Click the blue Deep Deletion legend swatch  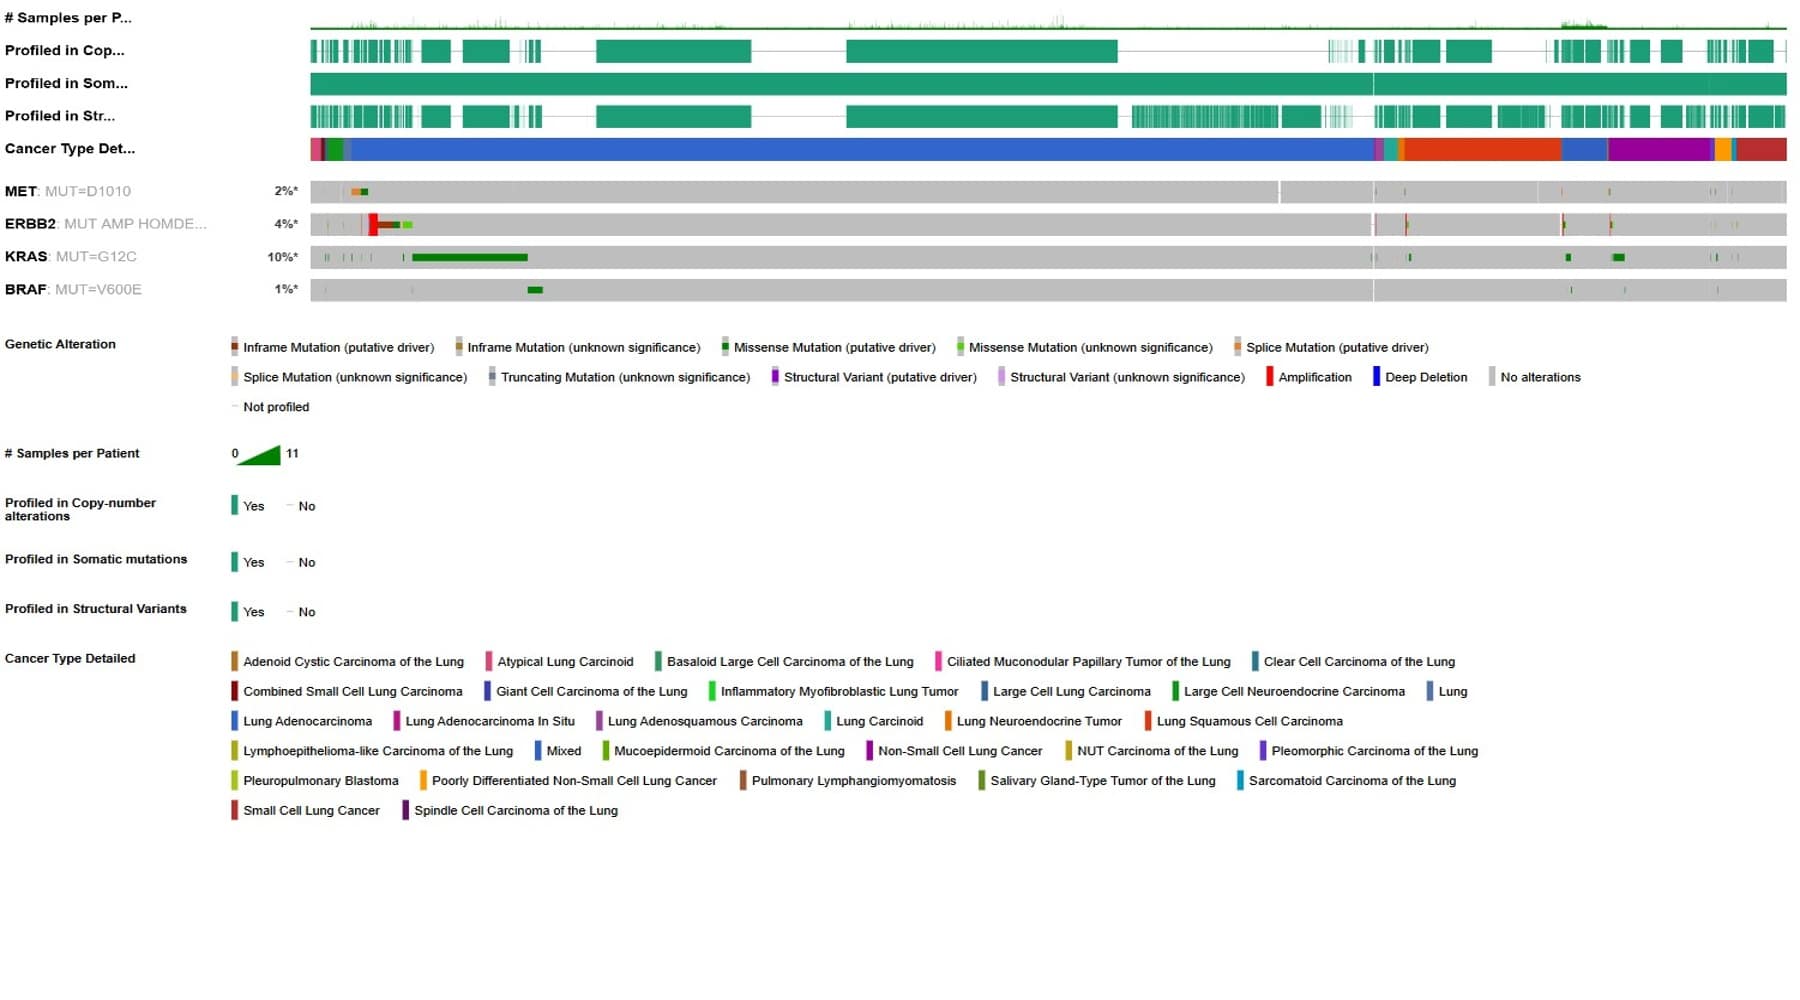coord(1376,377)
